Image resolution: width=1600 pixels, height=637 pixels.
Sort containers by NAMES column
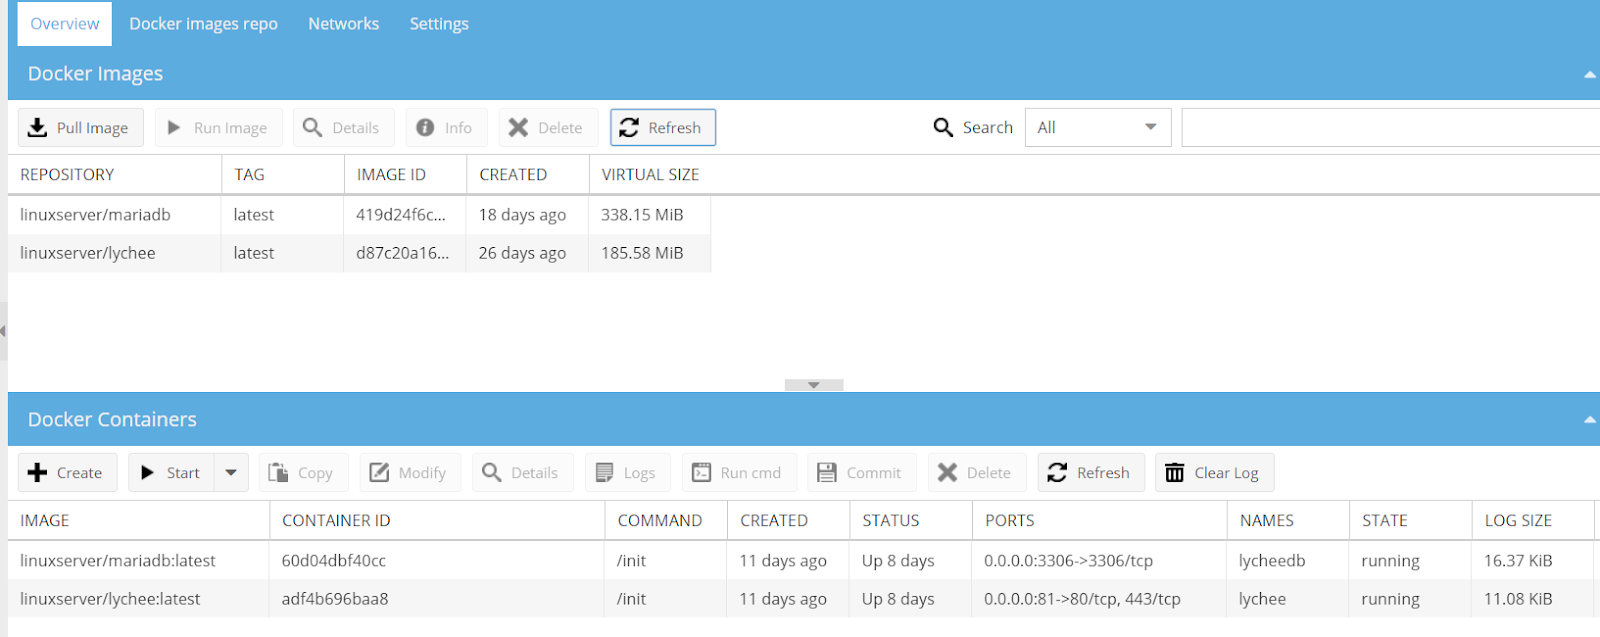pyautogui.click(x=1288, y=520)
